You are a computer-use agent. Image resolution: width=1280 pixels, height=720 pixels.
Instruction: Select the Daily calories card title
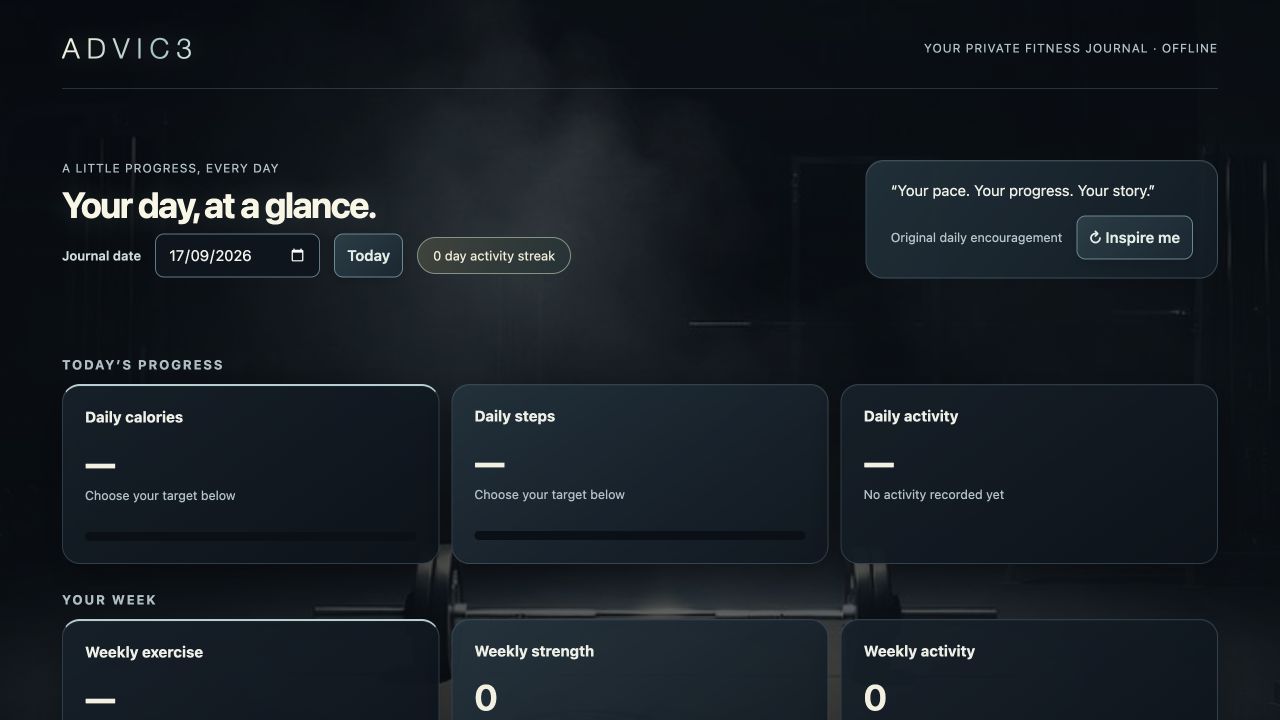coord(134,417)
